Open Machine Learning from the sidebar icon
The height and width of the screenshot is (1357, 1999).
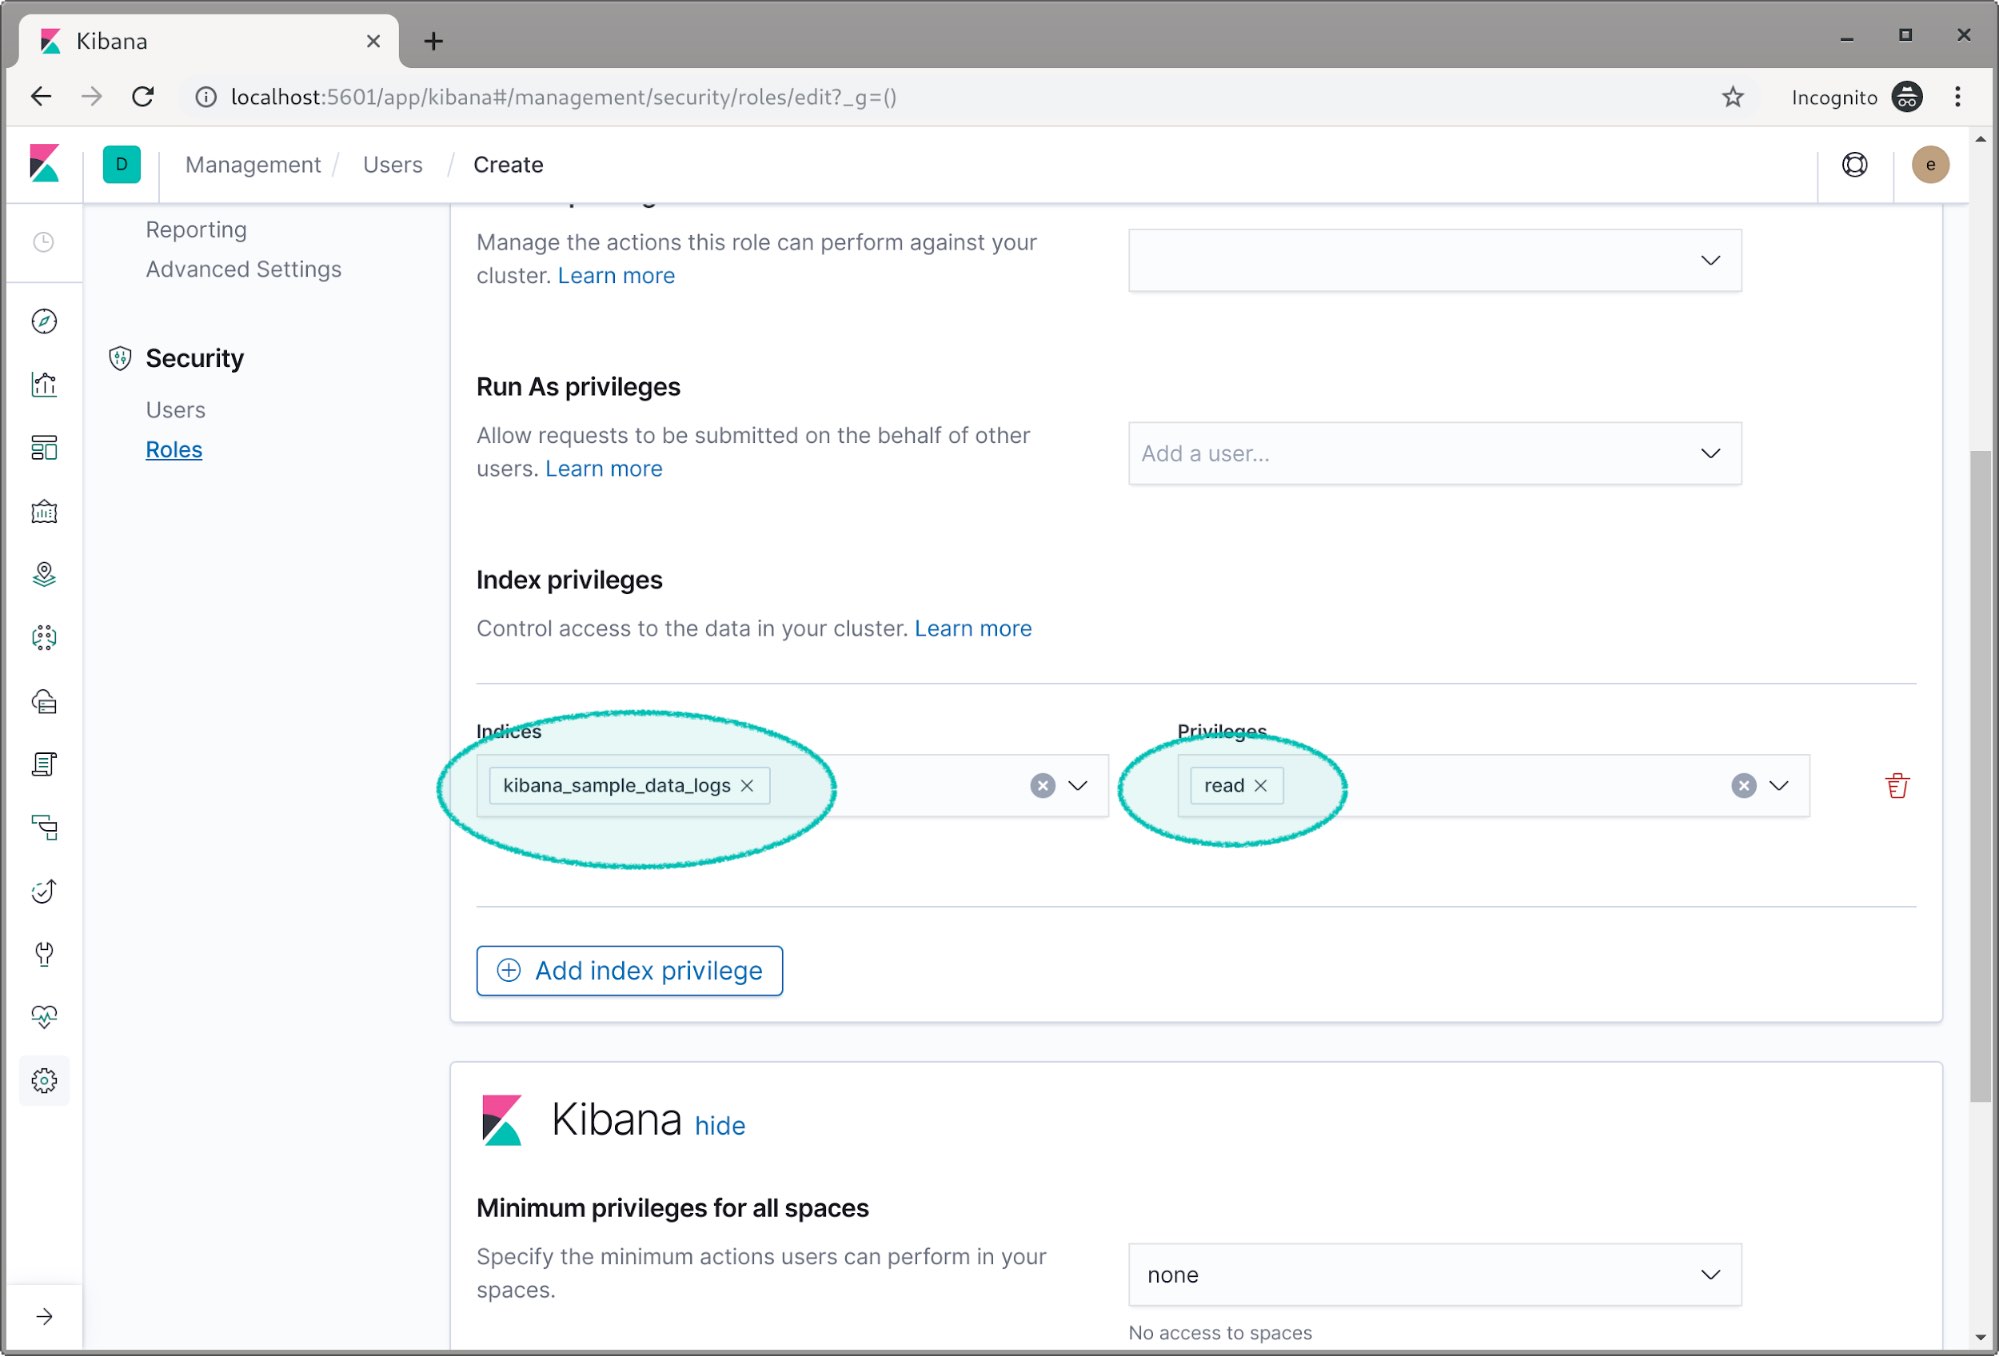click(x=44, y=637)
